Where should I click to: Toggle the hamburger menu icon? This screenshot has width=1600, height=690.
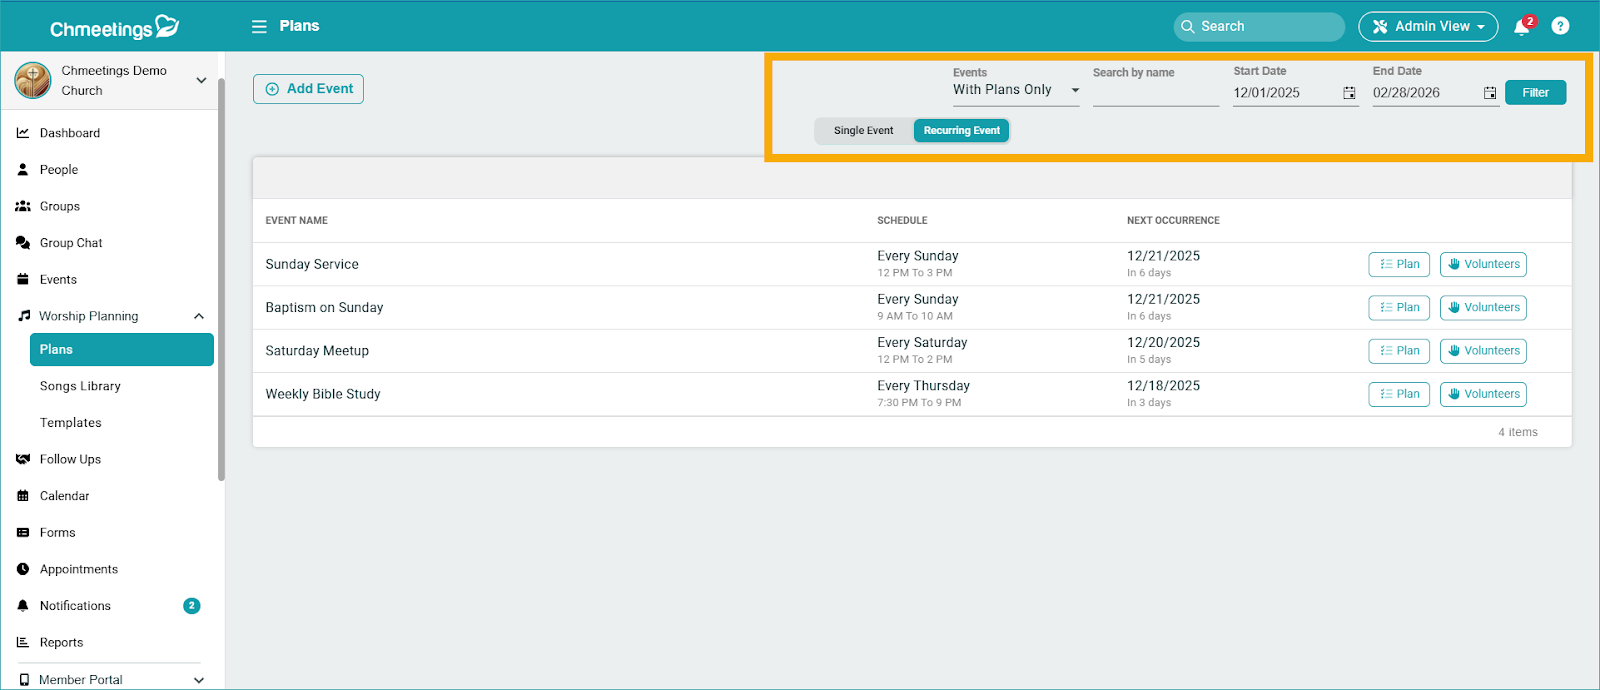tap(259, 27)
